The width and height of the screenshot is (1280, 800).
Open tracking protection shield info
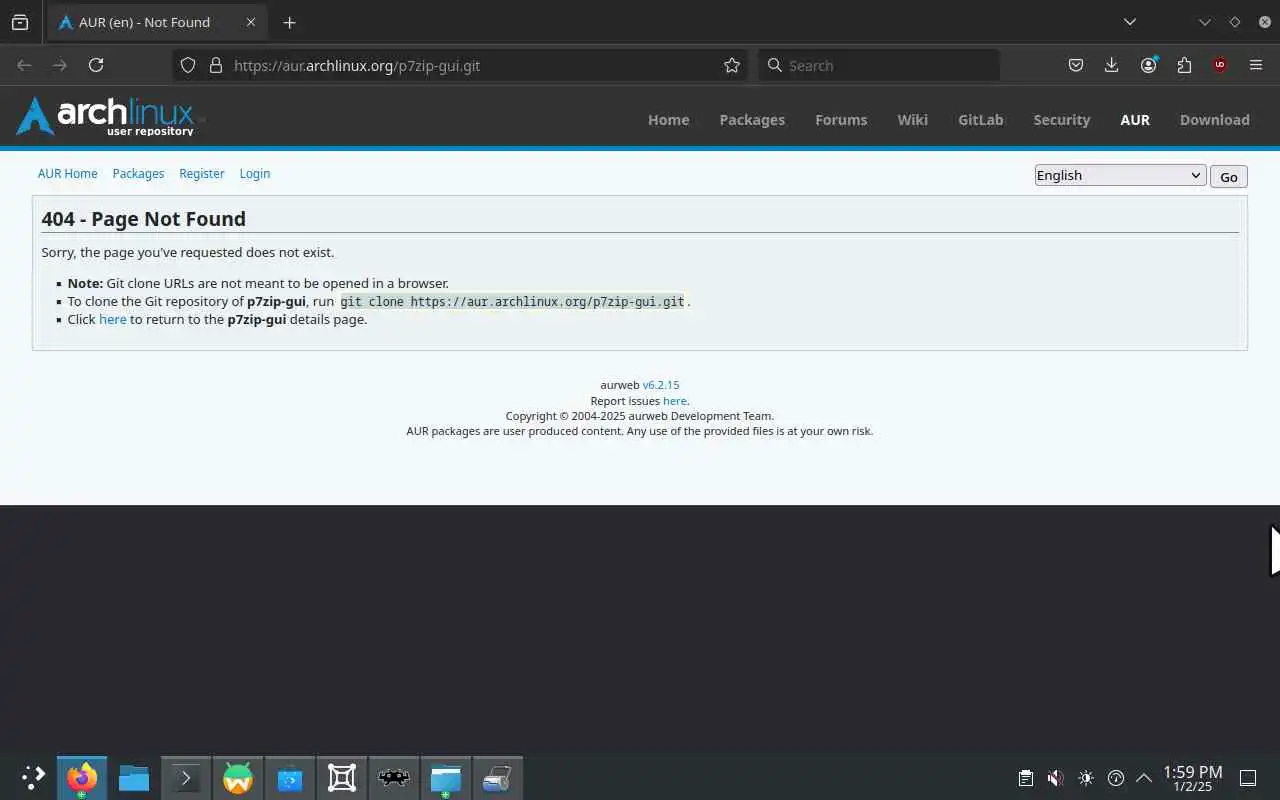click(188, 65)
